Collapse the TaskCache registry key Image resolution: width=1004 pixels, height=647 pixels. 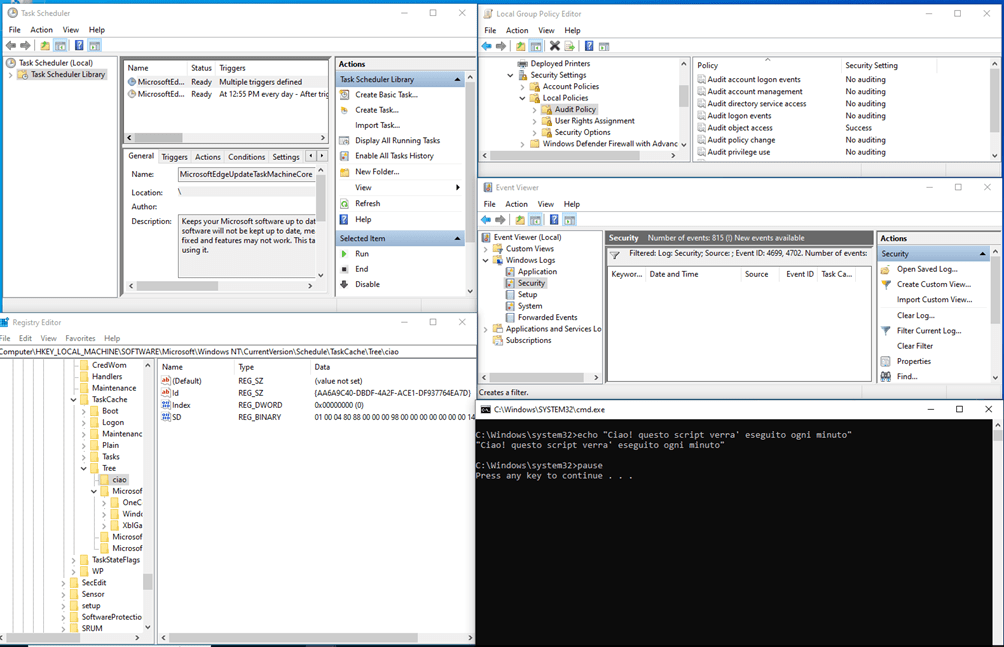tap(74, 399)
